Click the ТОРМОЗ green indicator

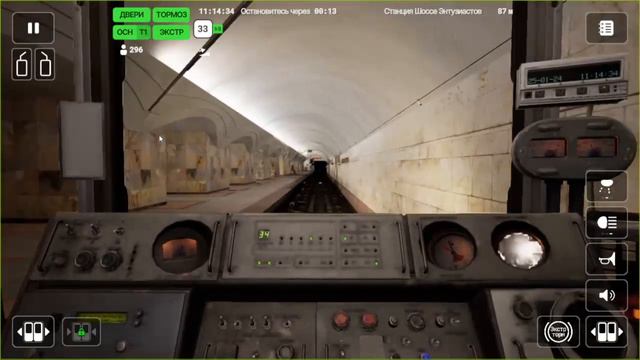(171, 15)
